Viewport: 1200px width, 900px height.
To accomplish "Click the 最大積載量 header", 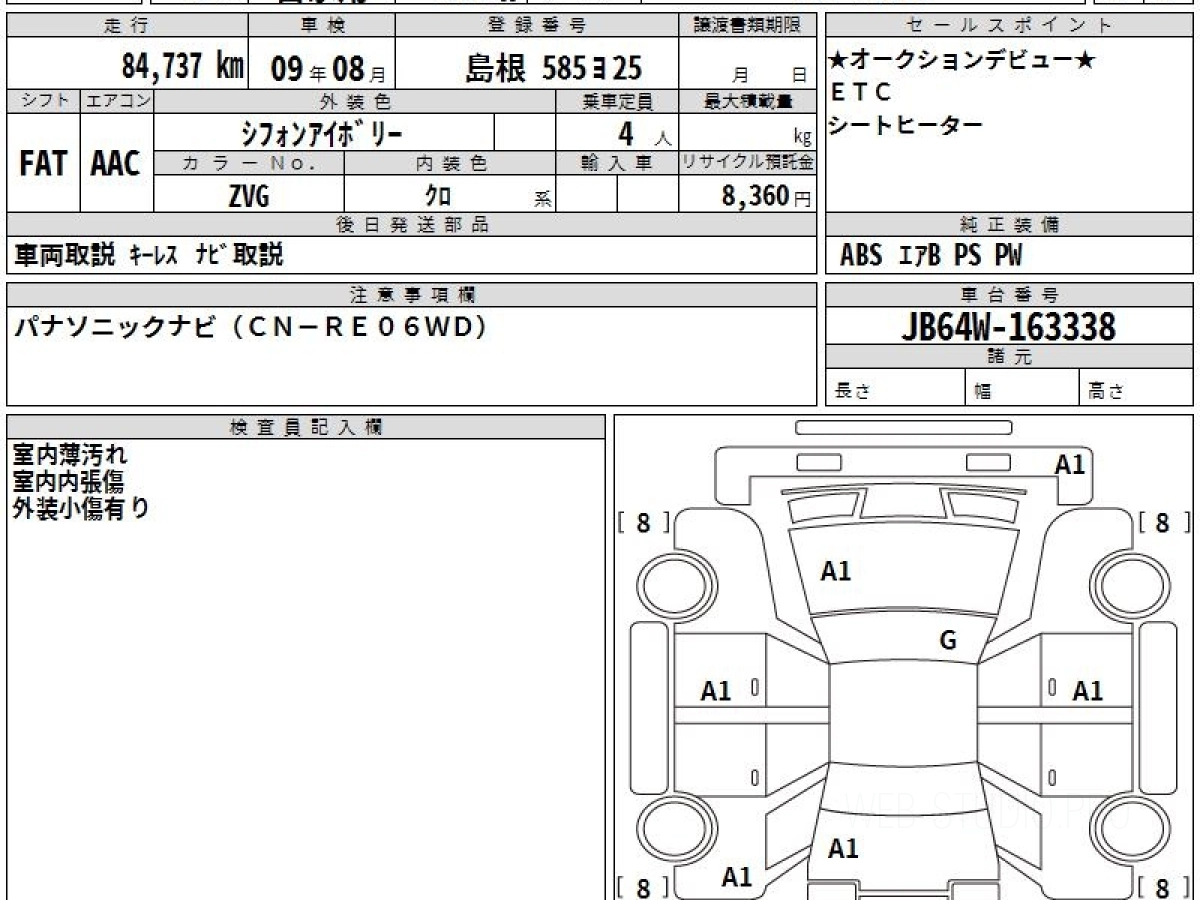I will point(747,101).
